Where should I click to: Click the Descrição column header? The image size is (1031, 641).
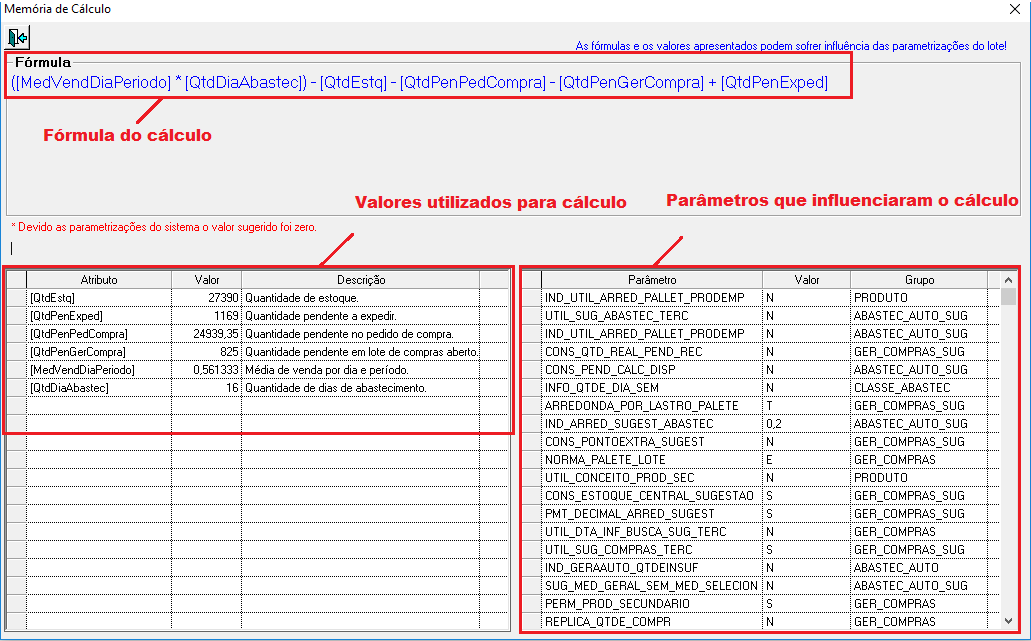point(360,280)
